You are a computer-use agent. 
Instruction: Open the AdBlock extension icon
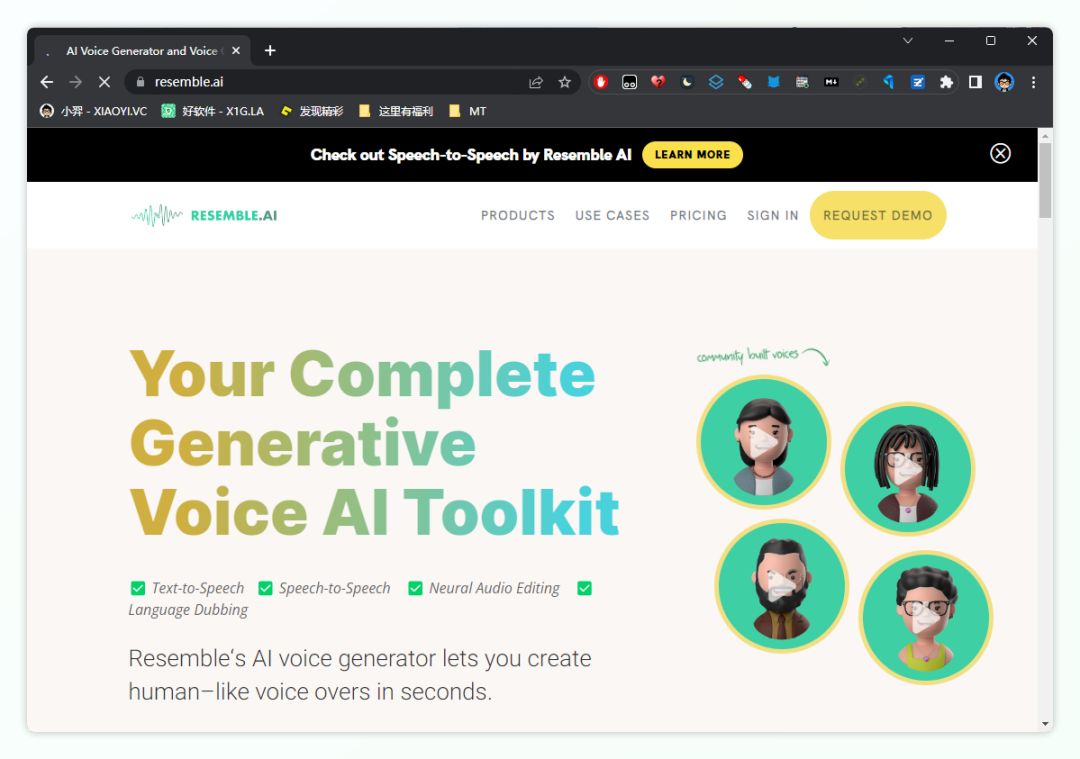(x=600, y=82)
